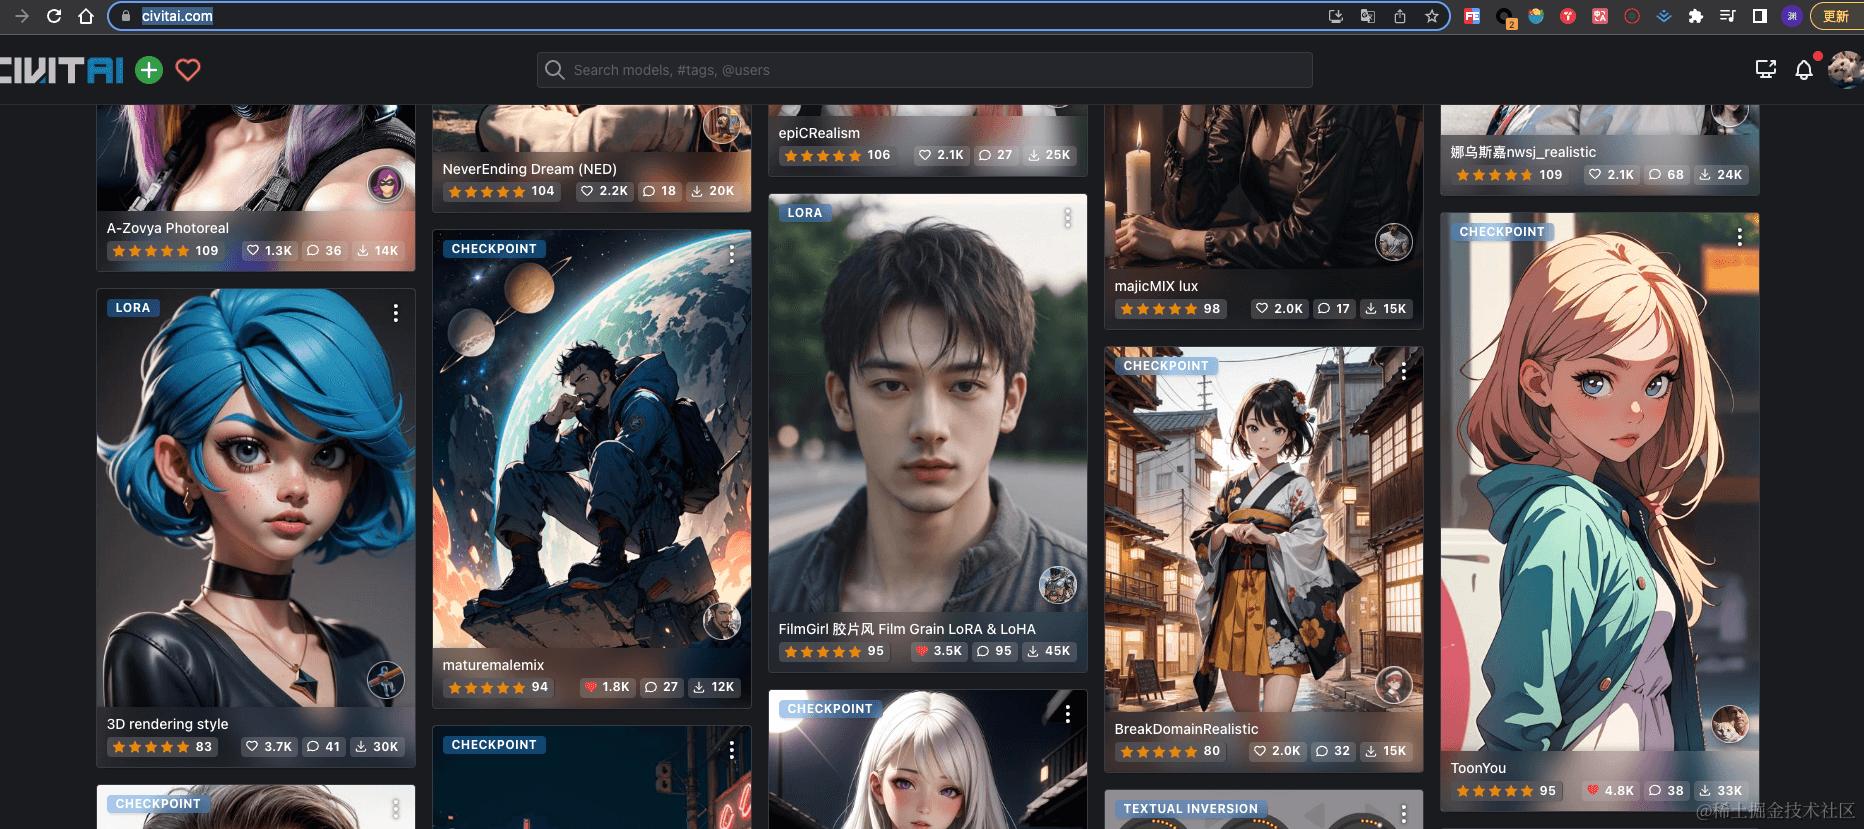Open three-dot menu on ToonYou card
1864x829 pixels.
coord(1740,237)
